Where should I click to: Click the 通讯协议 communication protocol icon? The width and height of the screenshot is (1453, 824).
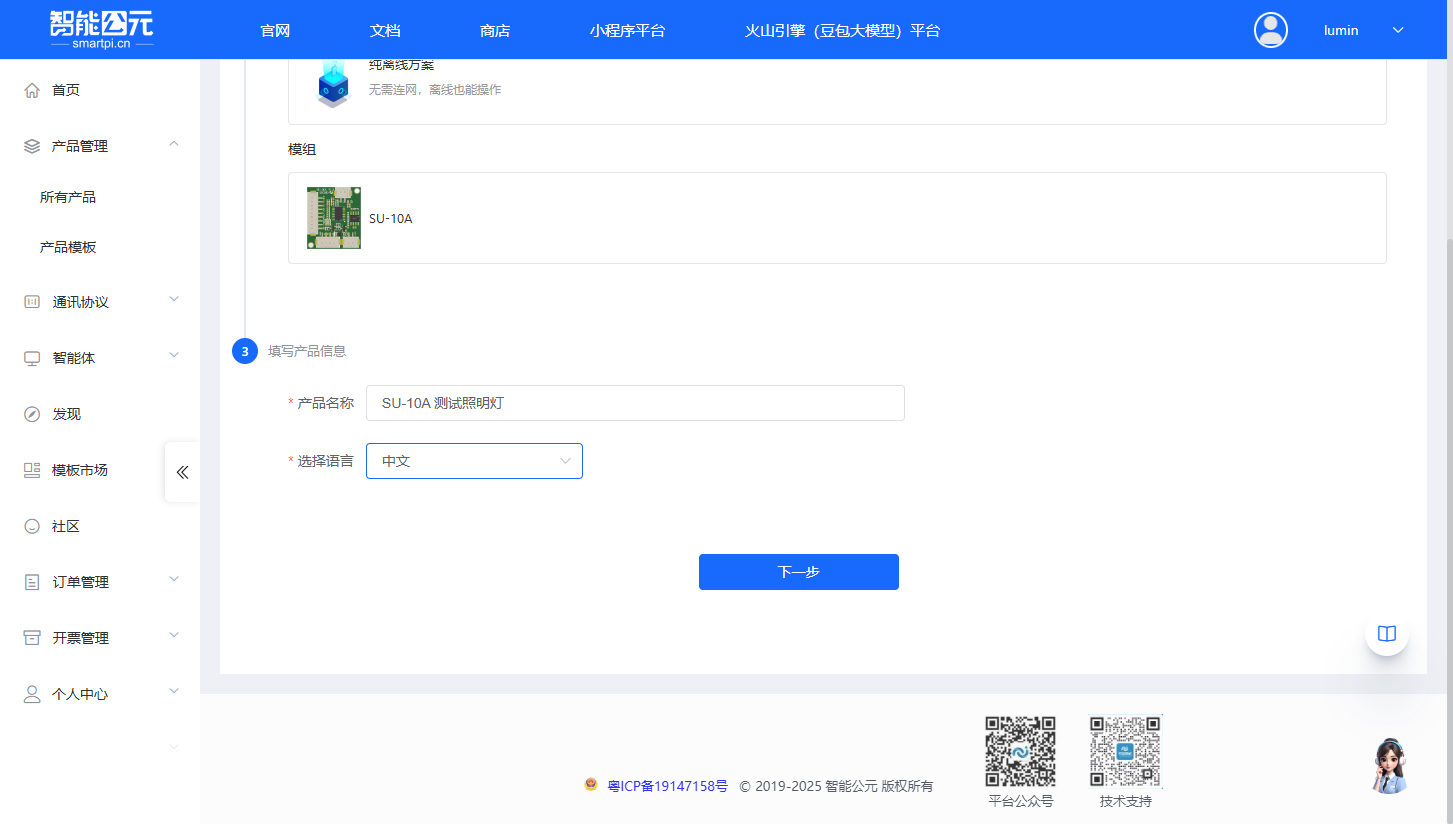pyautogui.click(x=31, y=301)
